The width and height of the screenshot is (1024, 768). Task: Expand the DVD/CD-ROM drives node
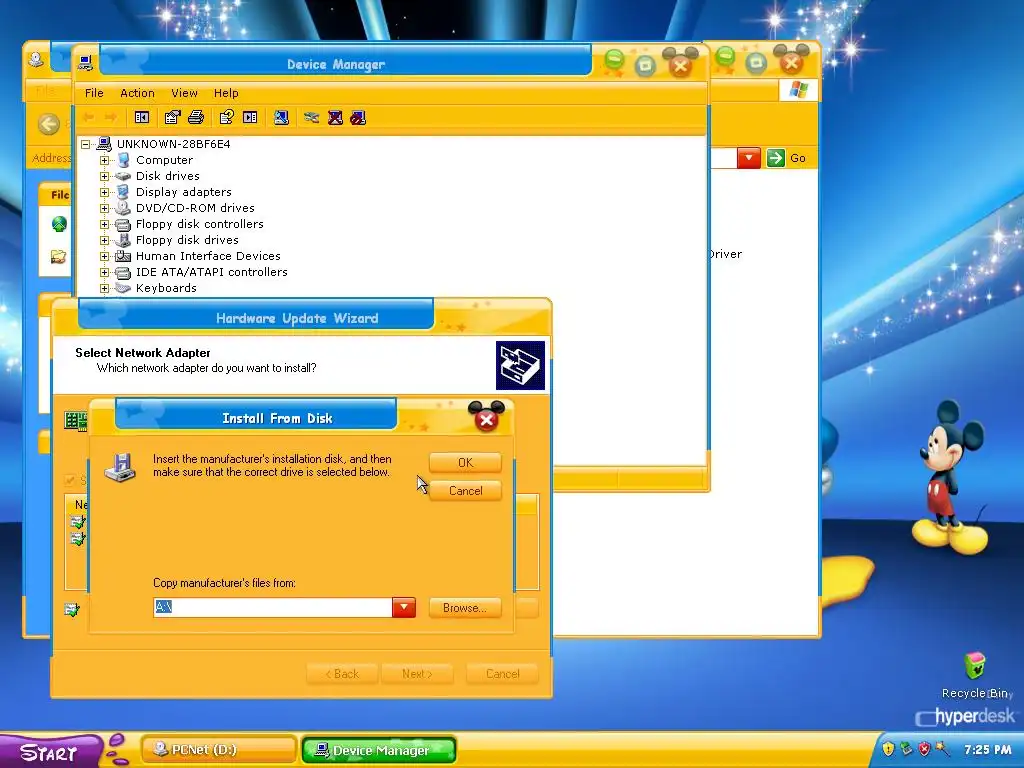104,208
